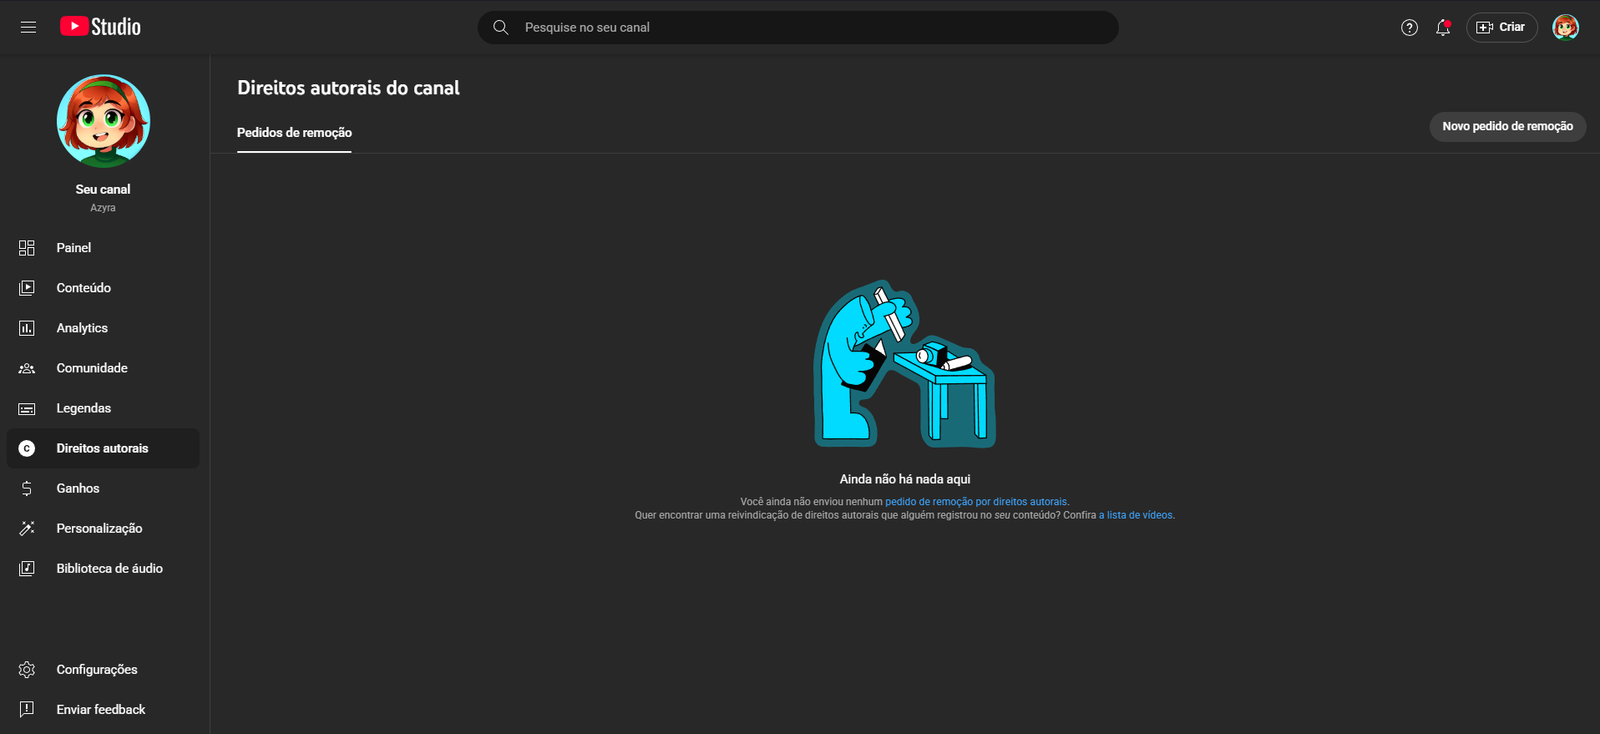This screenshot has height=734, width=1600.
Task: Open the Legendas page
Action: 103,408
